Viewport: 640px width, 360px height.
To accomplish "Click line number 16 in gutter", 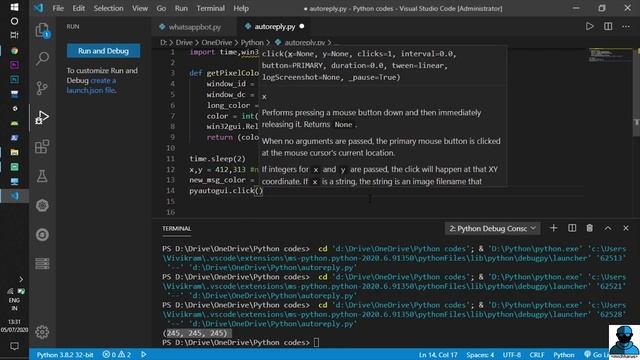I will tap(171, 212).
